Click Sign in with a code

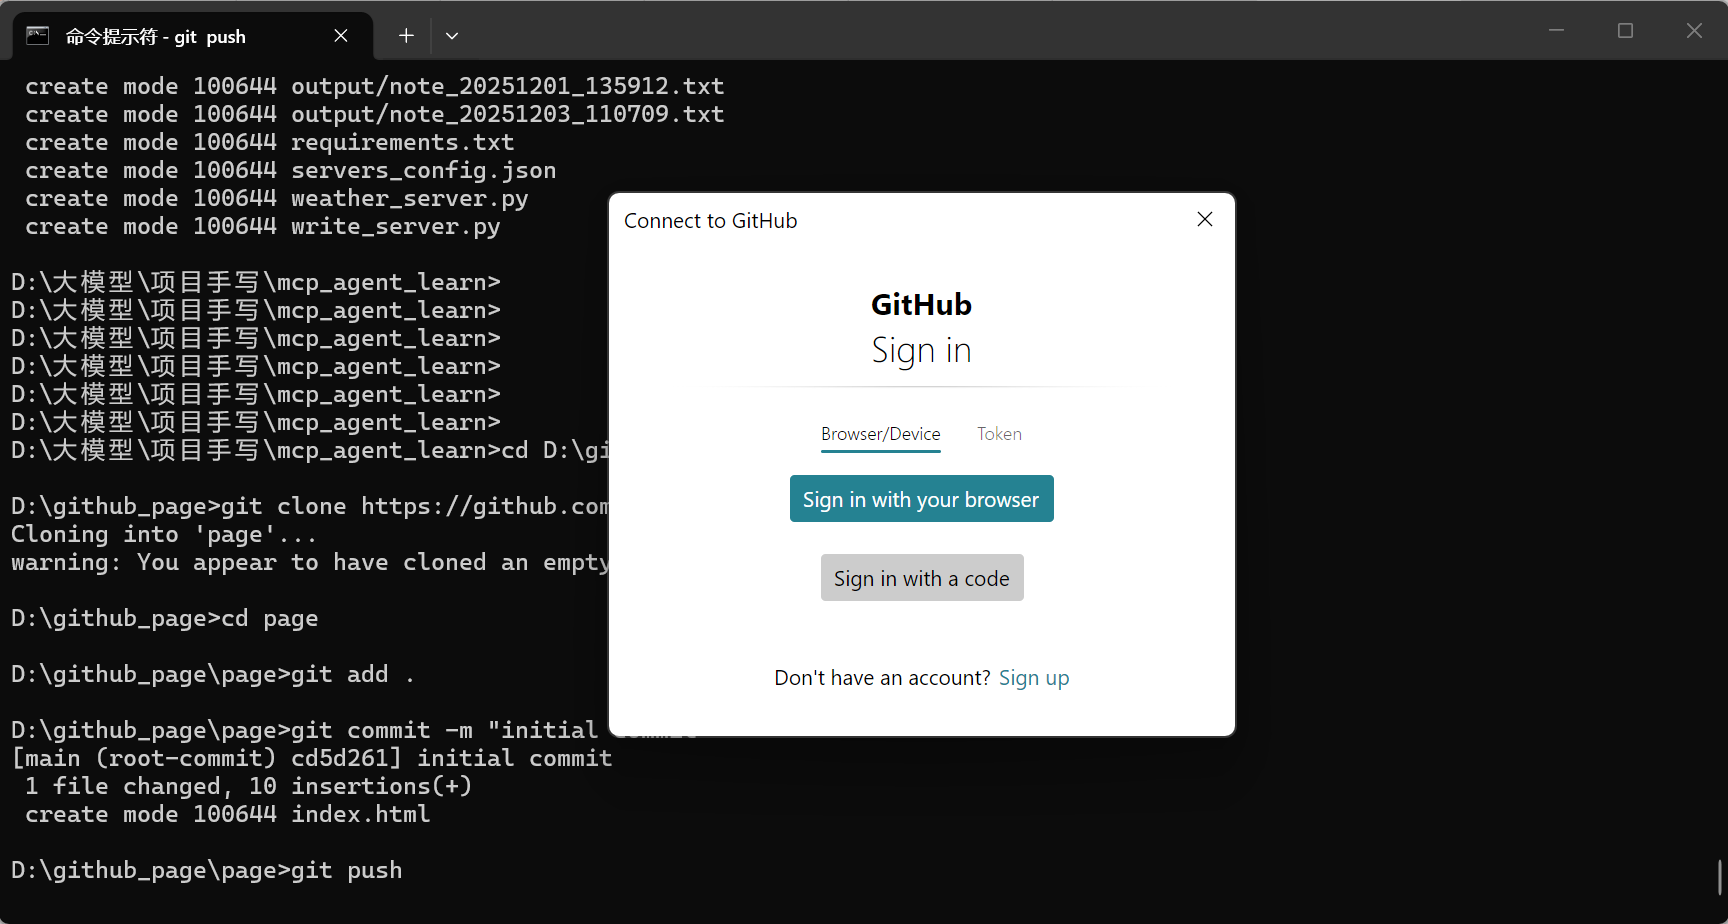(x=921, y=578)
